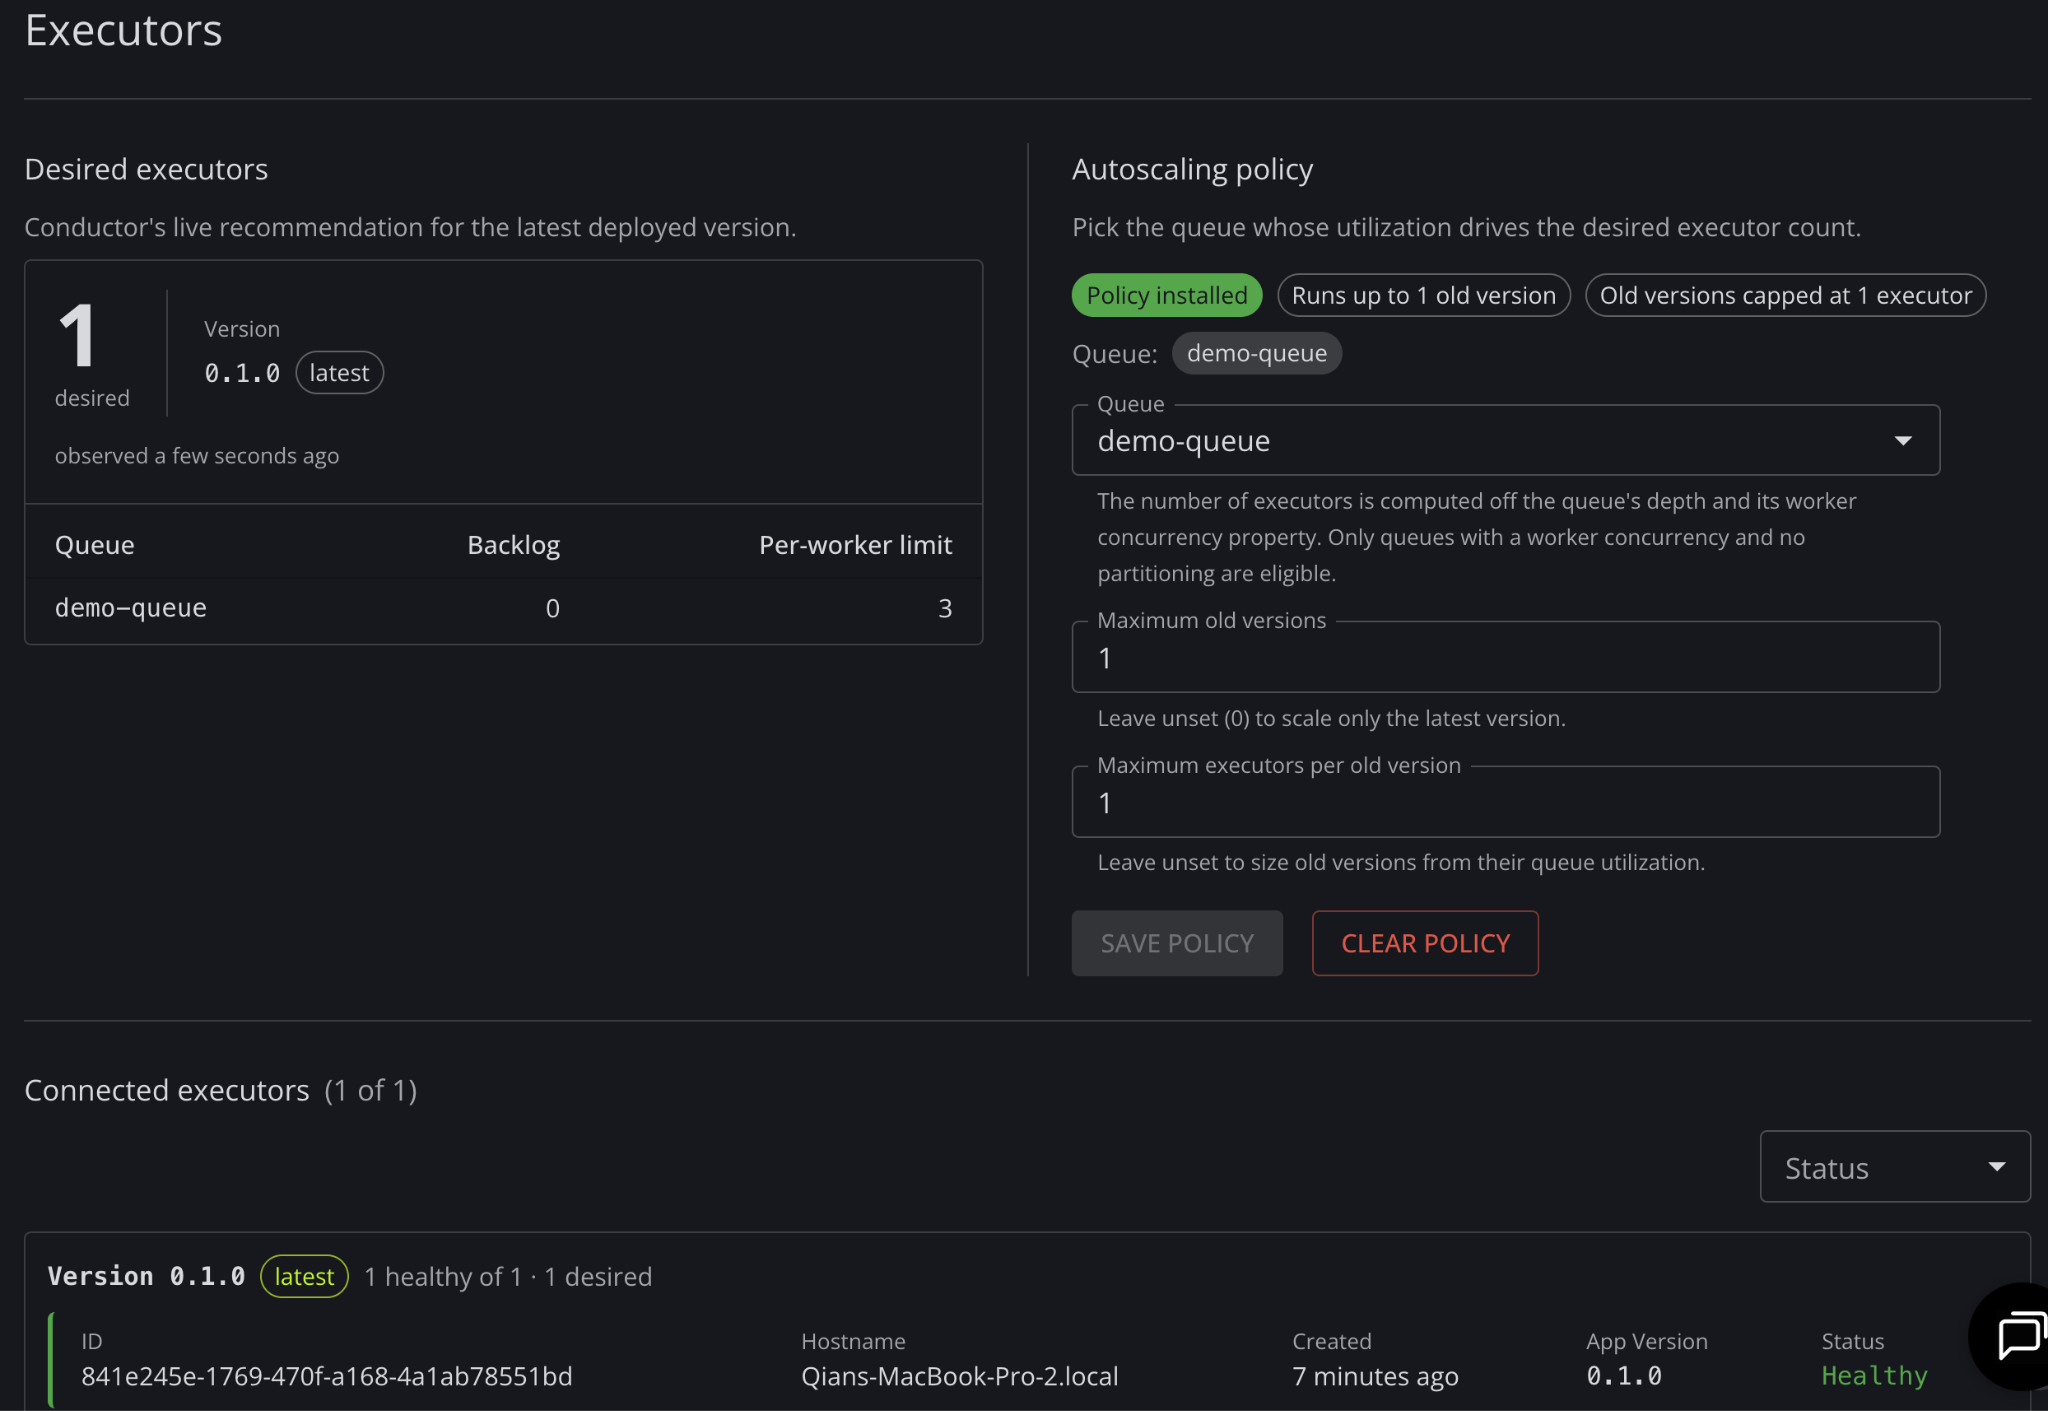Click the latest badge next to 0.1.0

[x=339, y=373]
